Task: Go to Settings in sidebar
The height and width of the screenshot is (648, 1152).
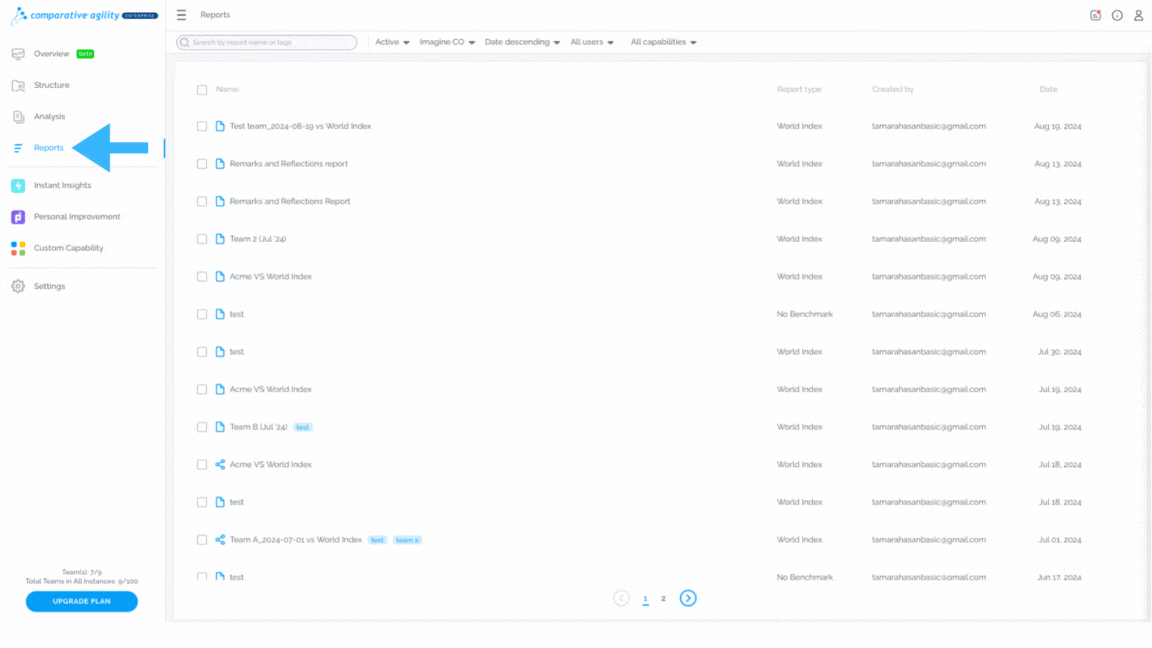Action: (49, 287)
